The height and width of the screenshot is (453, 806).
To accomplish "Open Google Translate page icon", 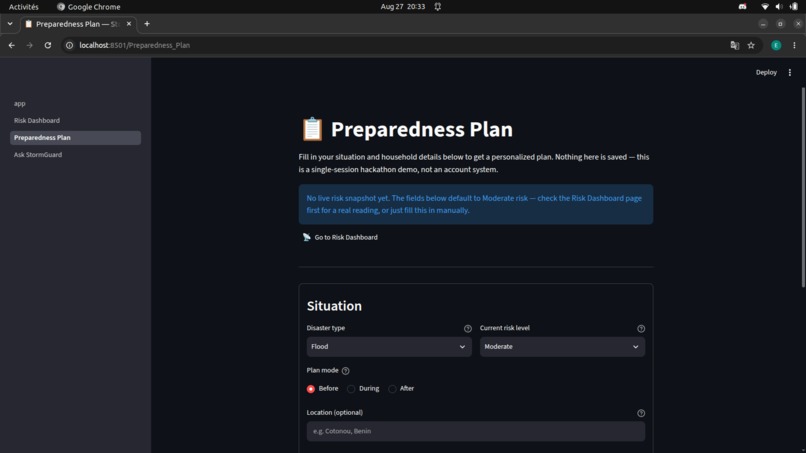I will 735,45.
